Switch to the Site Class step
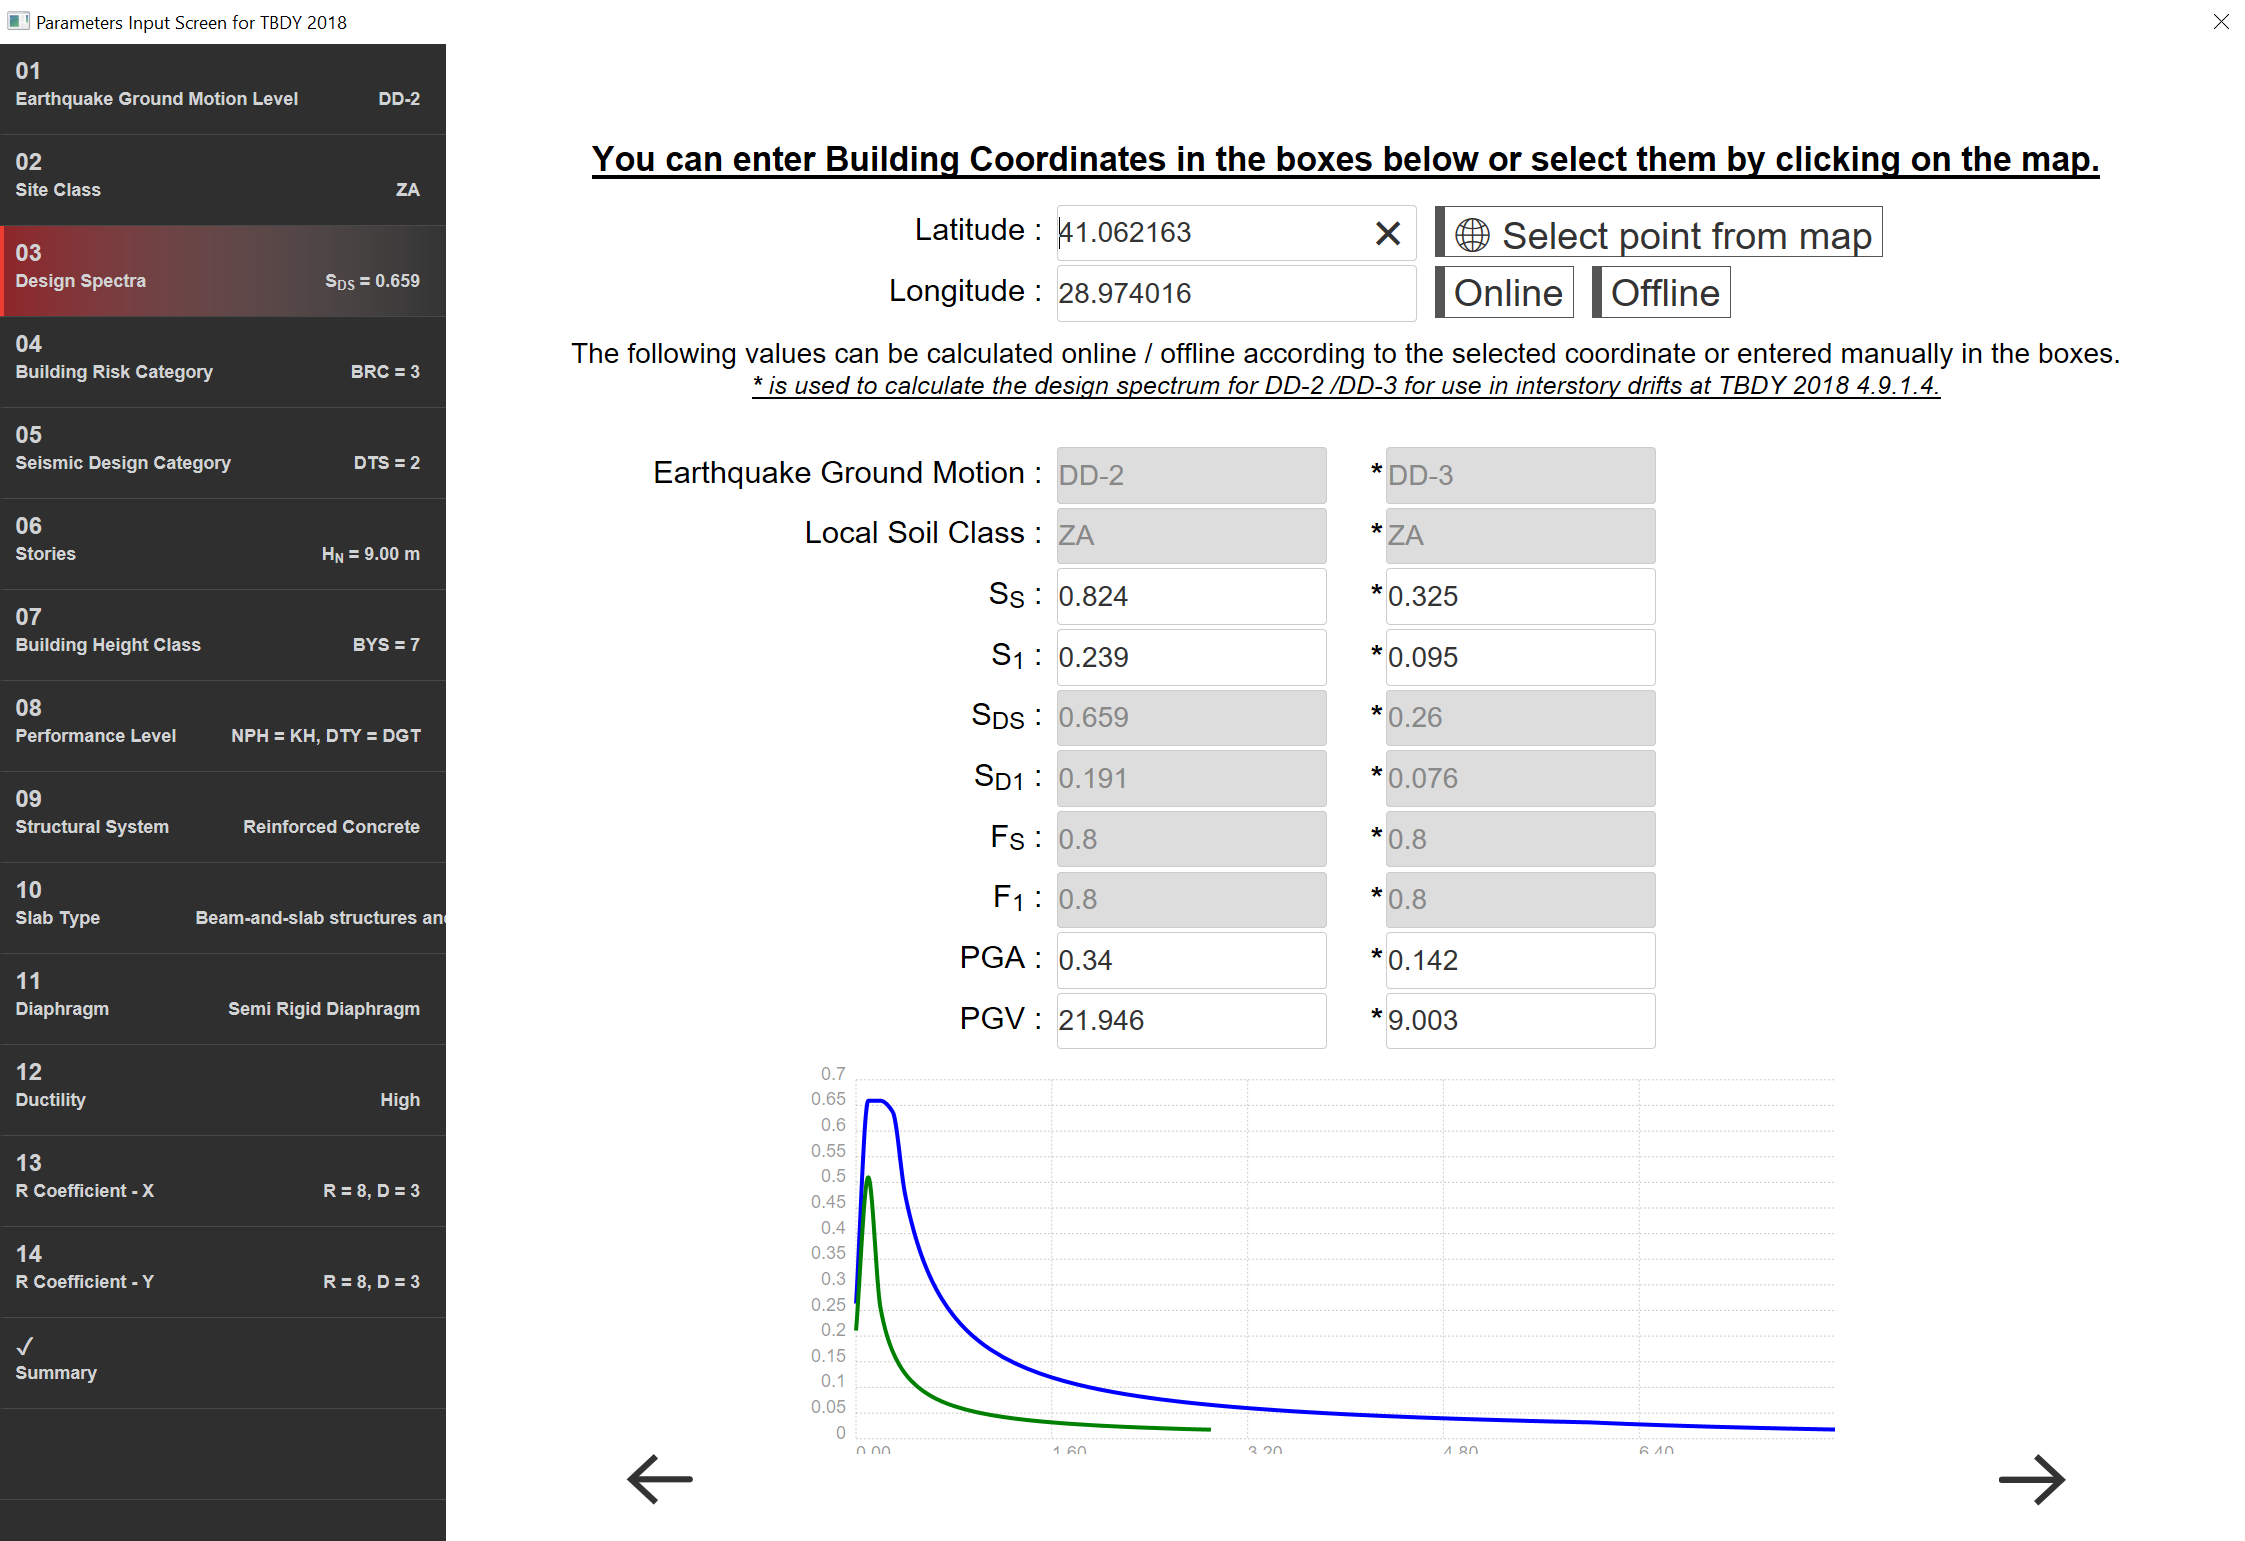The height and width of the screenshot is (1541, 2245). pyautogui.click(x=222, y=180)
